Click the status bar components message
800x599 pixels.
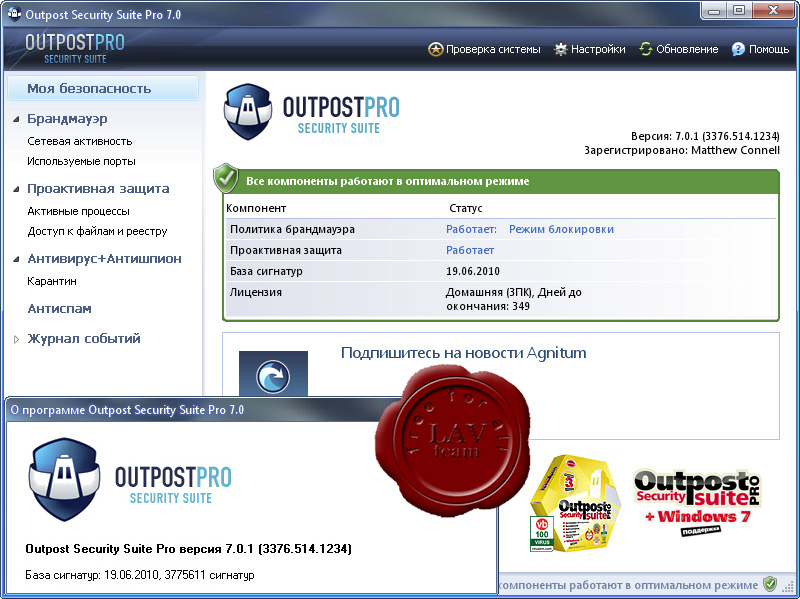tap(628, 585)
